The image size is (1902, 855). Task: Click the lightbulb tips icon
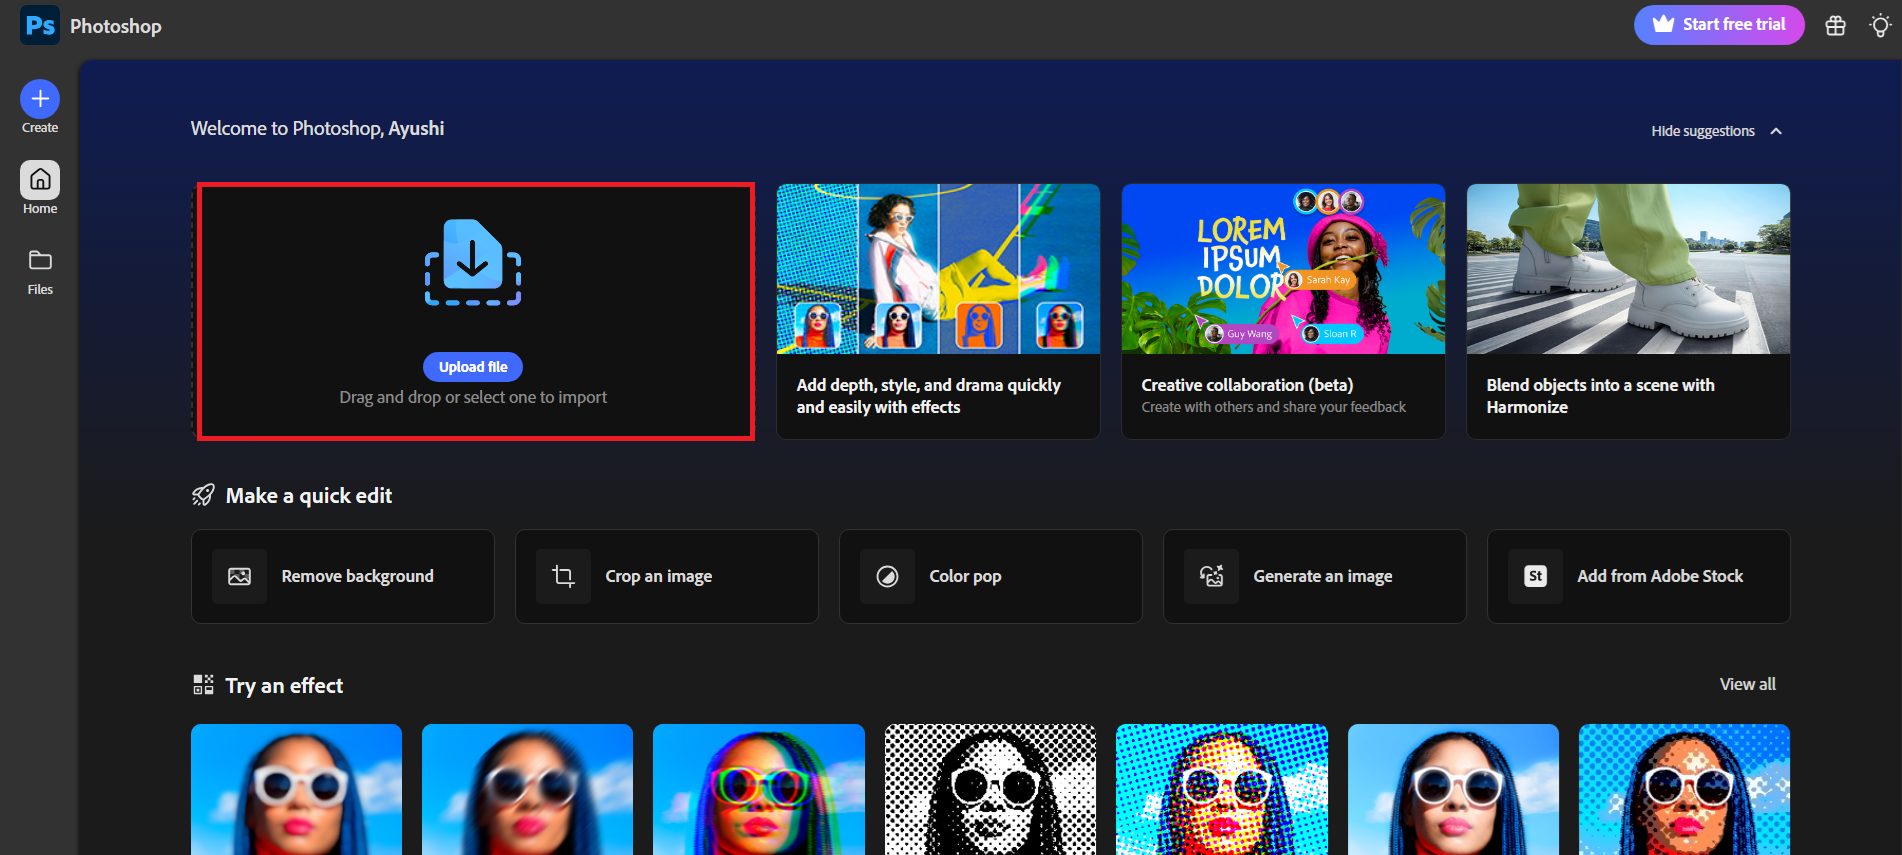point(1880,26)
